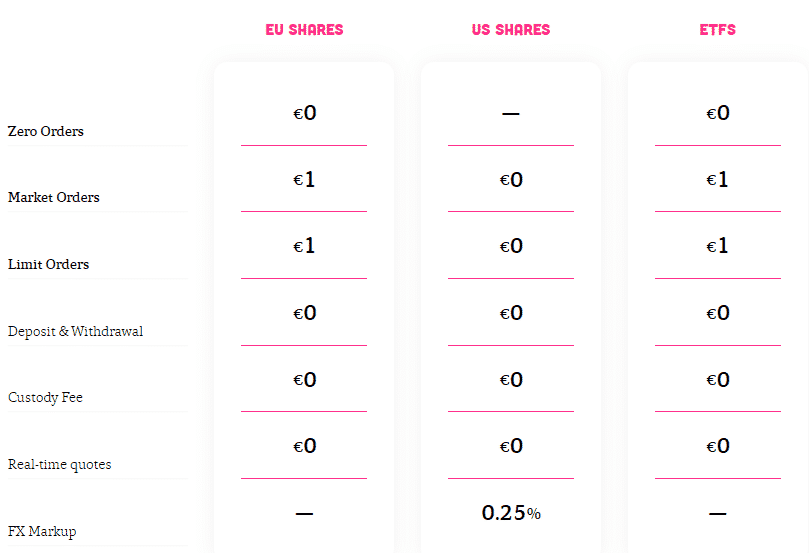Click EU Shares Market Orders €1 value
The height and width of the screenshot is (553, 809).
click(304, 180)
